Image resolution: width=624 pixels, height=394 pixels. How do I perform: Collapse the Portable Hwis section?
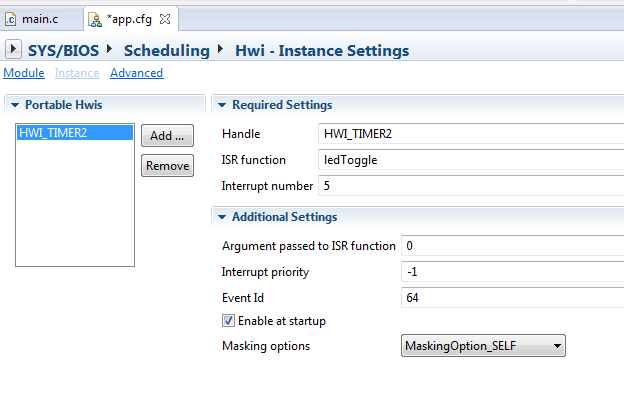[15, 105]
